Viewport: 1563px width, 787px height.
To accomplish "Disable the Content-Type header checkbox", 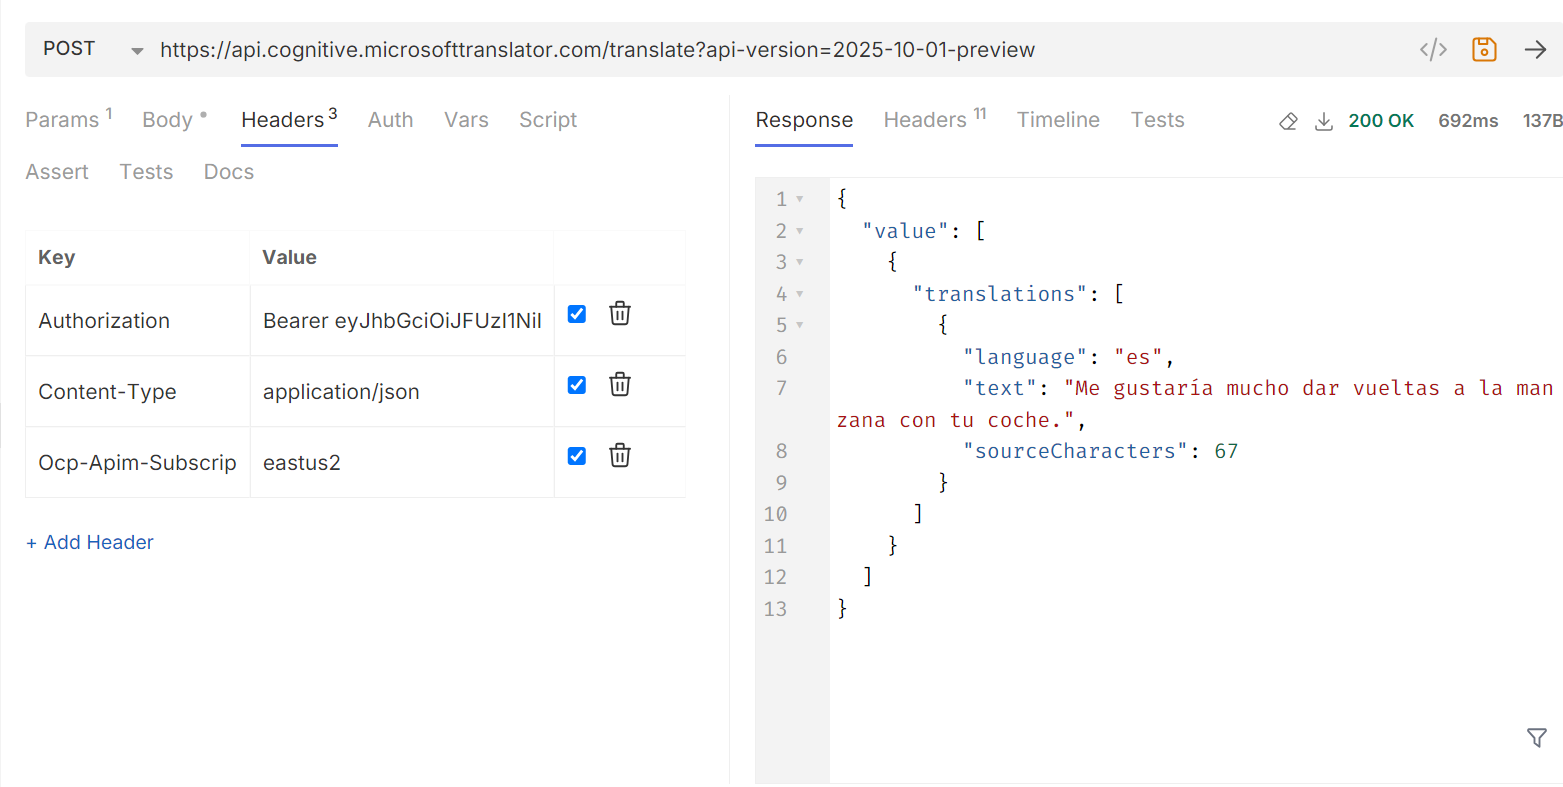I will coord(577,385).
